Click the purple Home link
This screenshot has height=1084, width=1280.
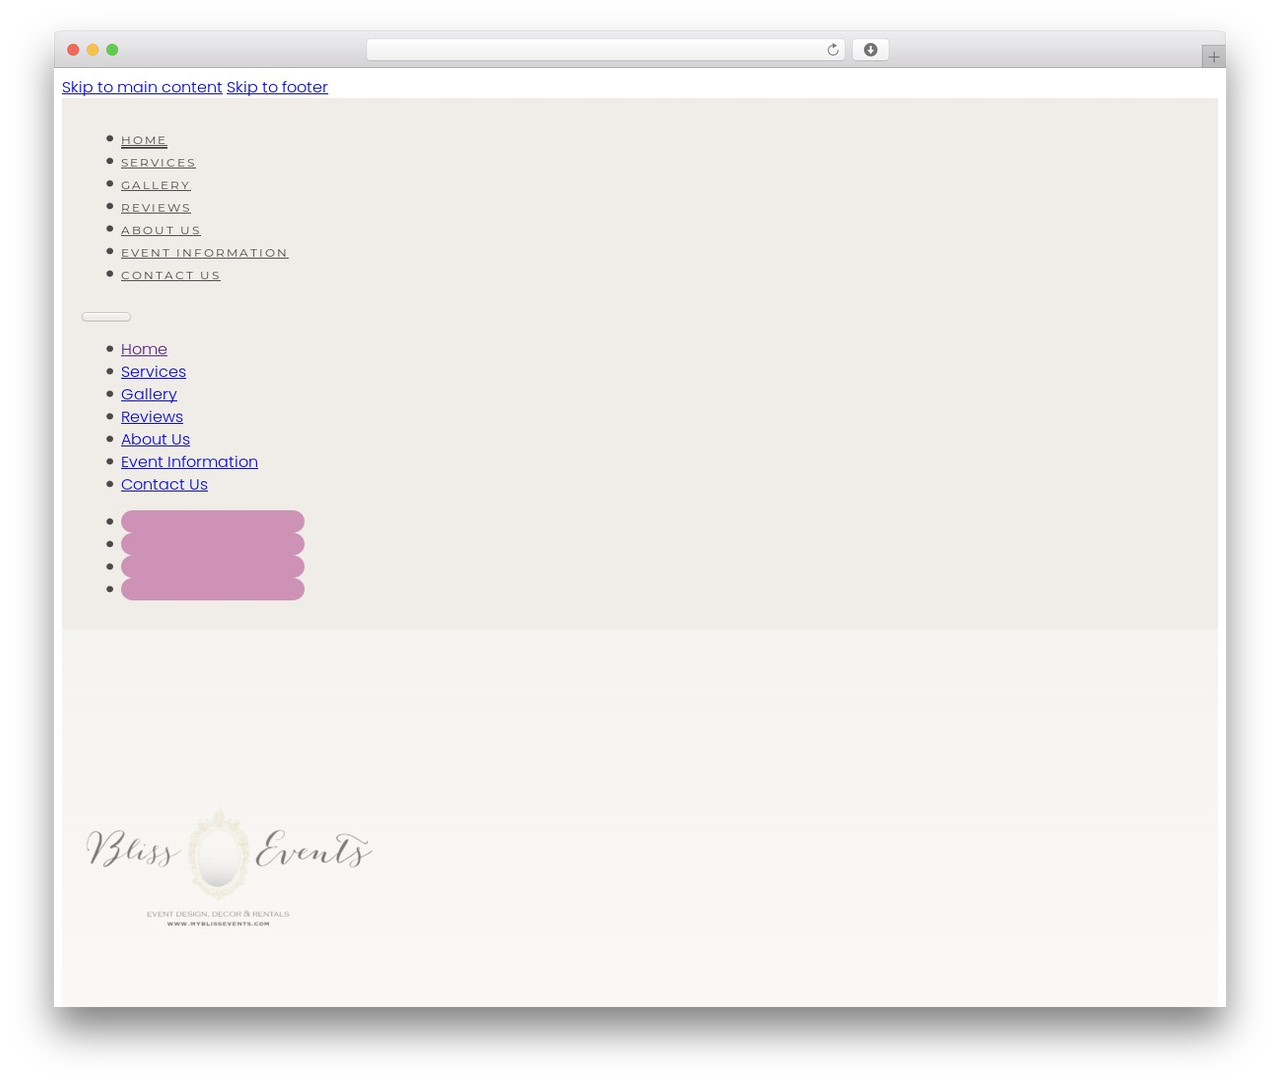[144, 349]
